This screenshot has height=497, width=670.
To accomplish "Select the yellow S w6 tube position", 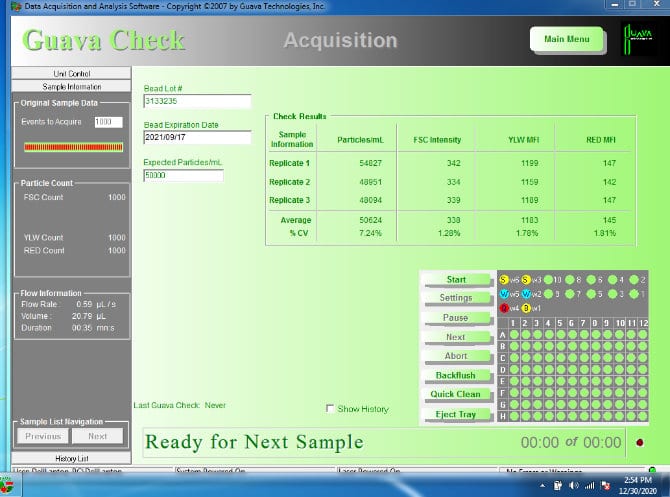I will click(504, 279).
